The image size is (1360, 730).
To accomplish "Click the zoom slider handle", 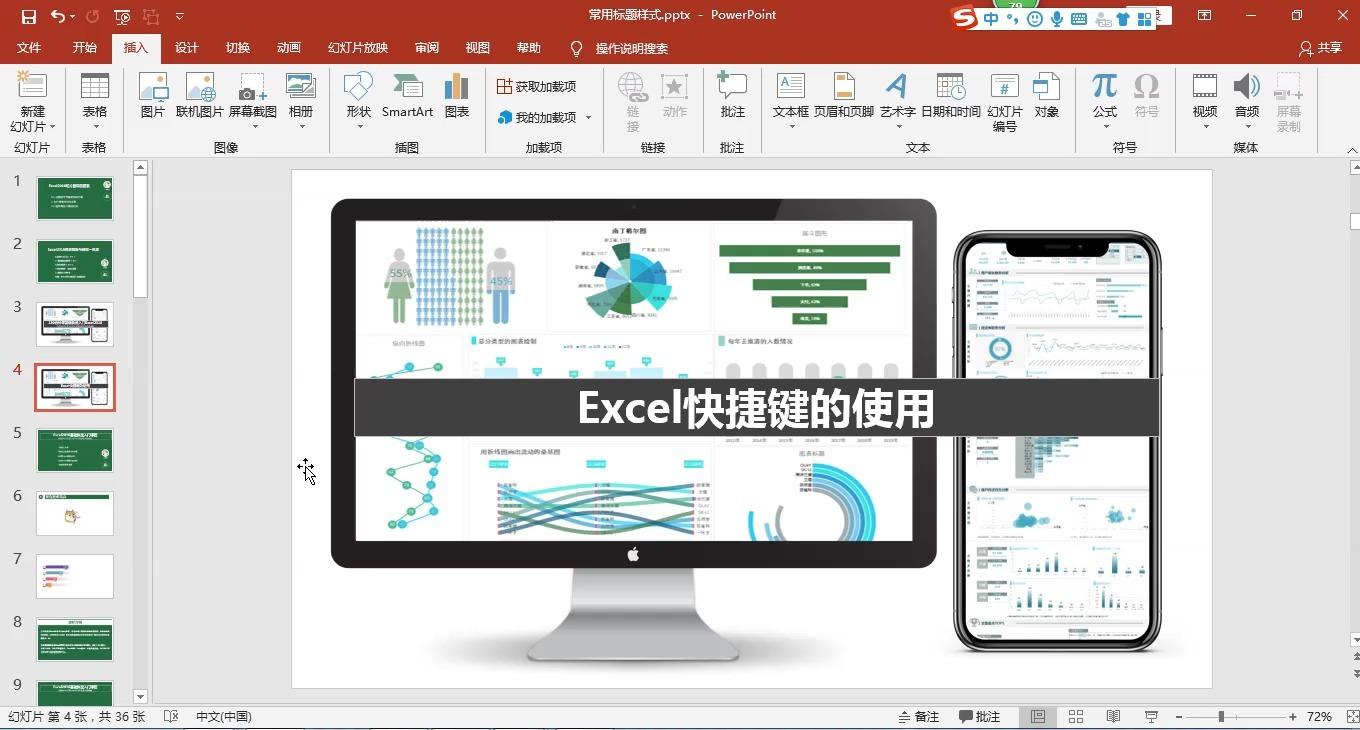I will [x=1221, y=717].
